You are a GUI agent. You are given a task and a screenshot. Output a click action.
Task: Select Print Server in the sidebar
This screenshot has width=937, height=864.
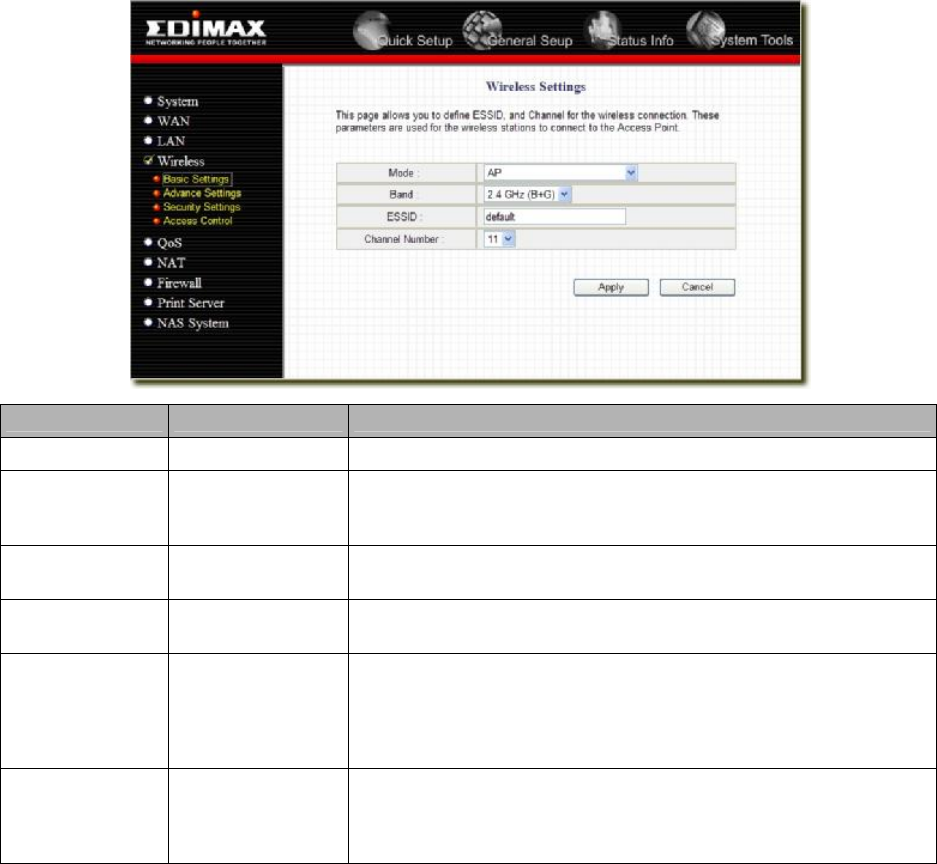(191, 303)
